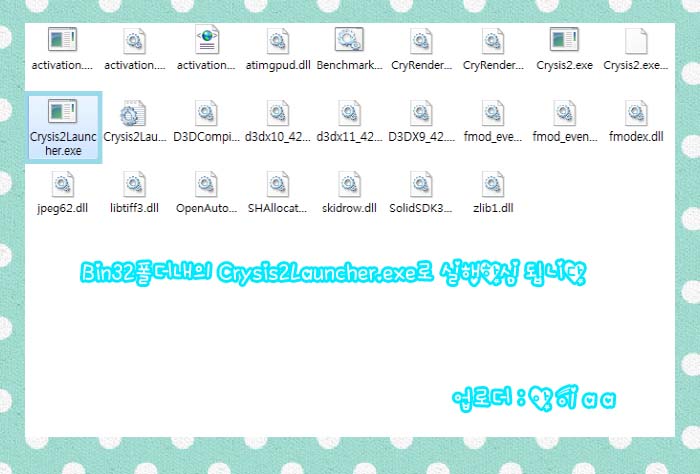Select the activation file with globe web-page icon
Image resolution: width=700 pixels, height=474 pixels.
coord(206,49)
